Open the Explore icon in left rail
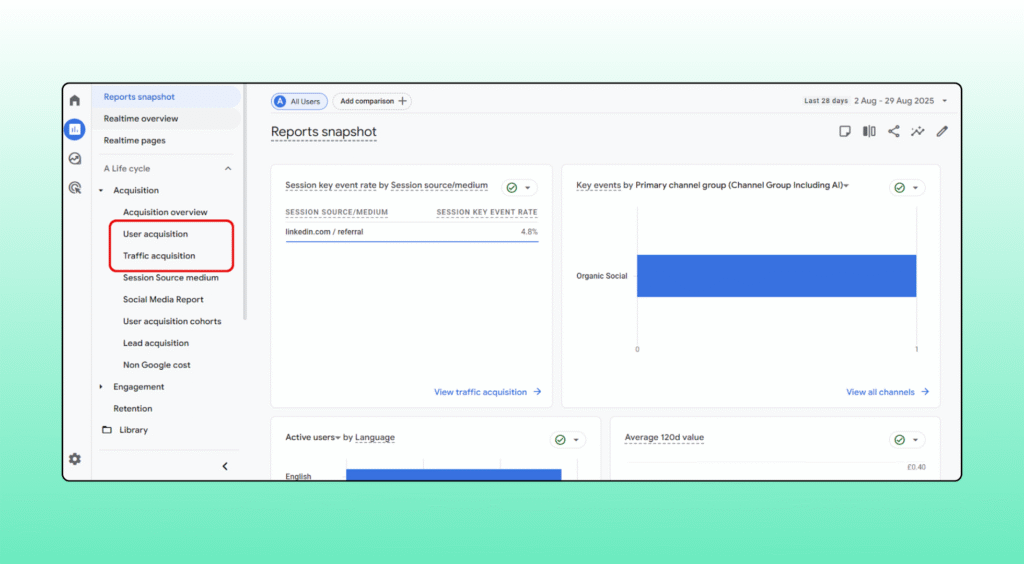This screenshot has height=564, width=1024. point(74,158)
